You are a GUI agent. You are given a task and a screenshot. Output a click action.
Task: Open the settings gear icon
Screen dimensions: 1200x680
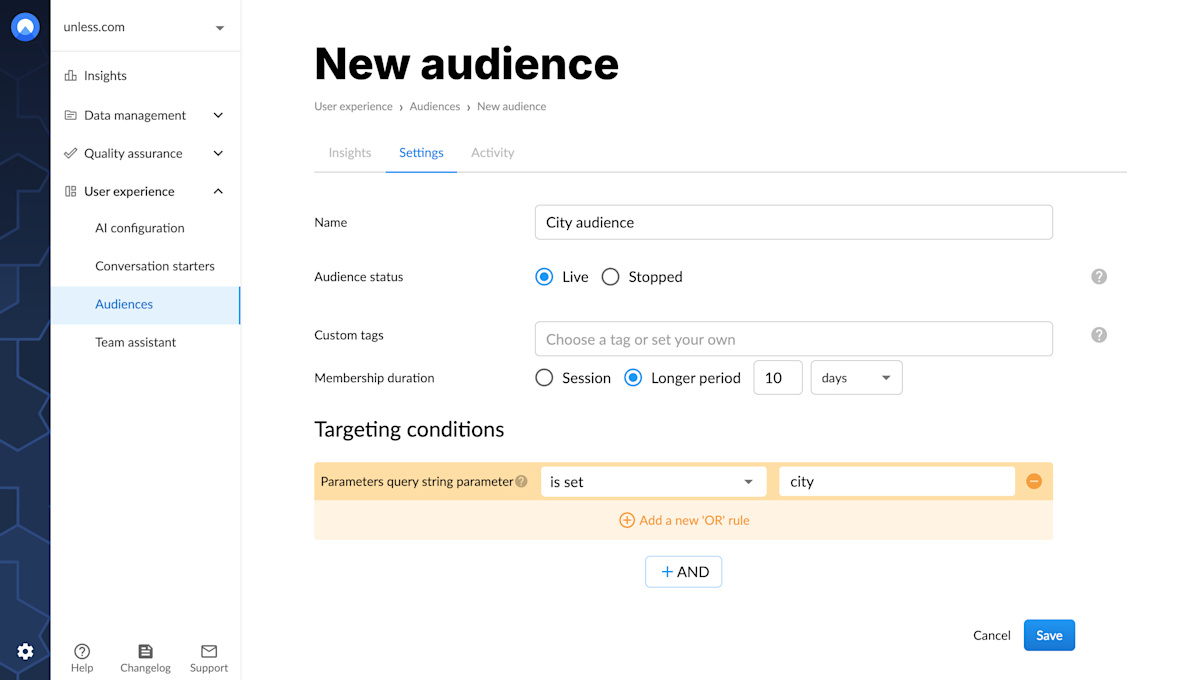(25, 652)
